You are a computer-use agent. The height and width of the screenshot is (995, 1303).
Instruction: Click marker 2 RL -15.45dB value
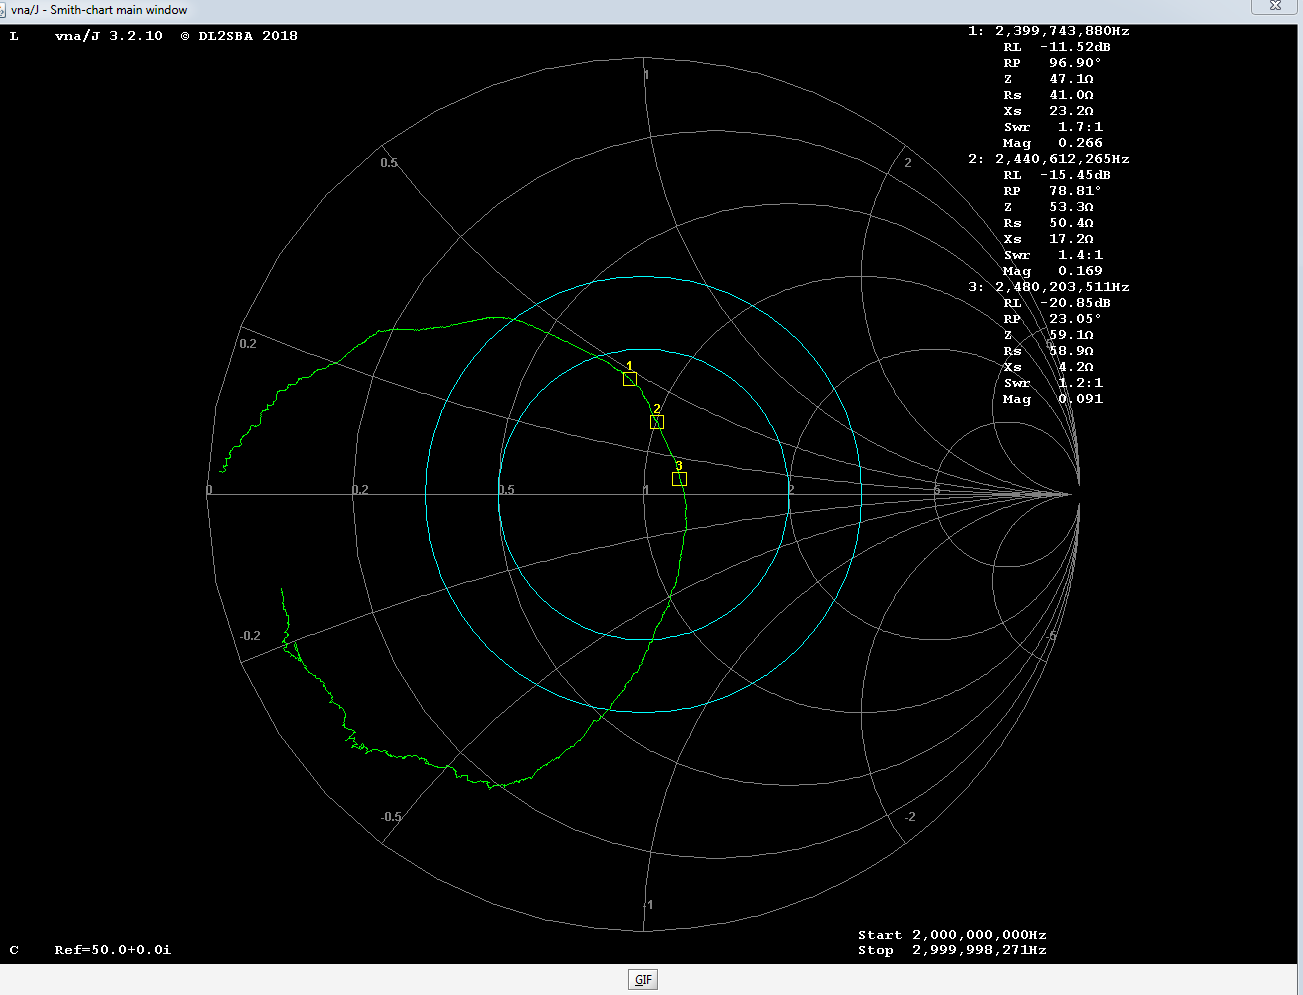click(x=1074, y=175)
